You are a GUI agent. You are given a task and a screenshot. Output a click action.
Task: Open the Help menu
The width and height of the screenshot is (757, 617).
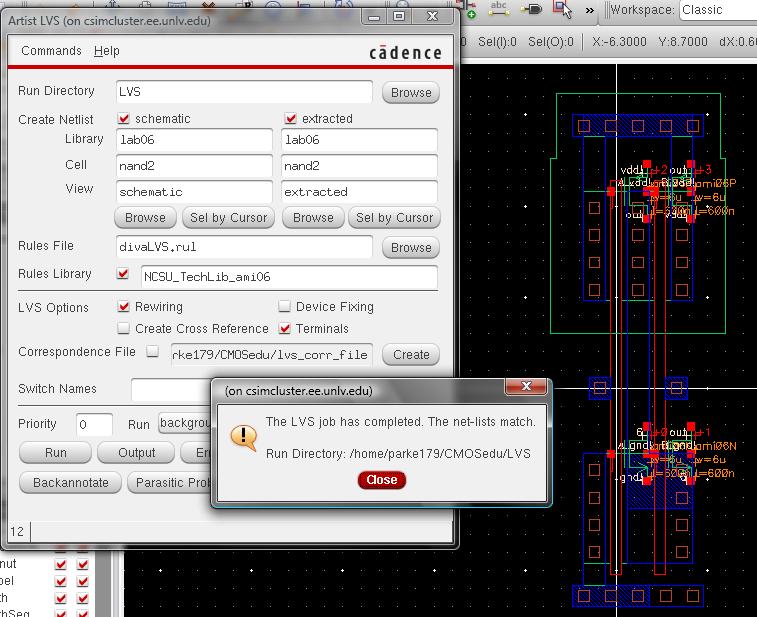pyautogui.click(x=106, y=51)
